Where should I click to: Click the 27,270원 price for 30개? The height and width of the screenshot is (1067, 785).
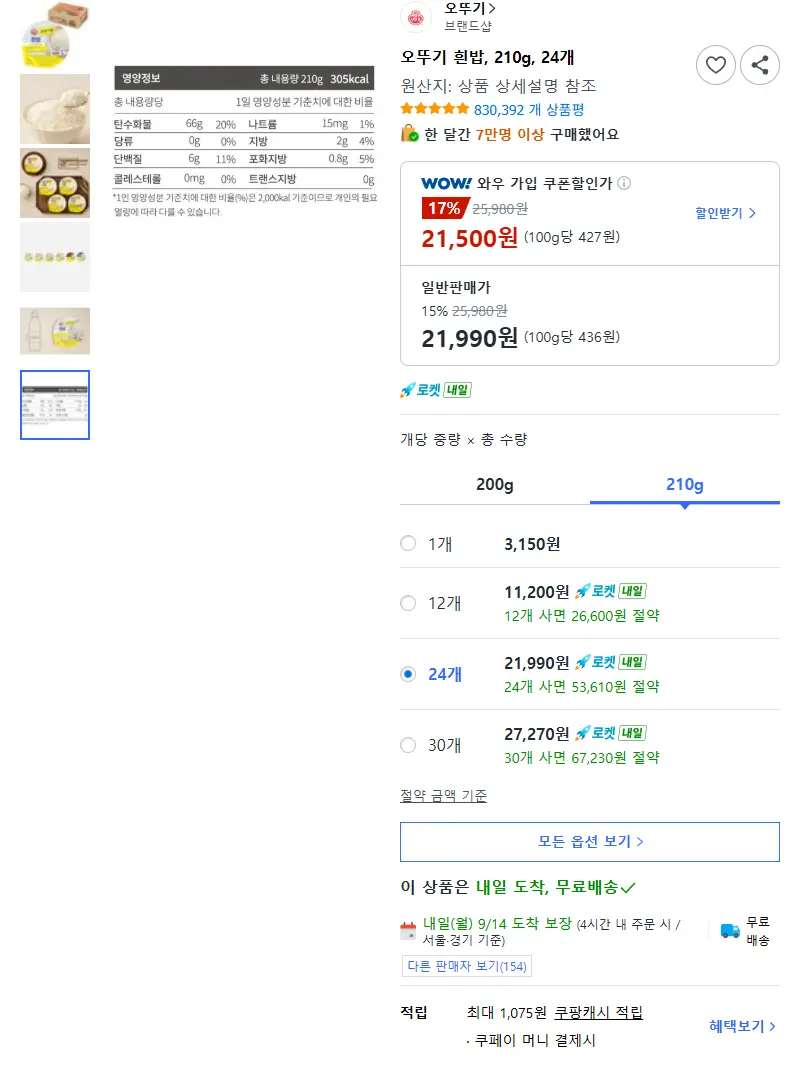536,734
